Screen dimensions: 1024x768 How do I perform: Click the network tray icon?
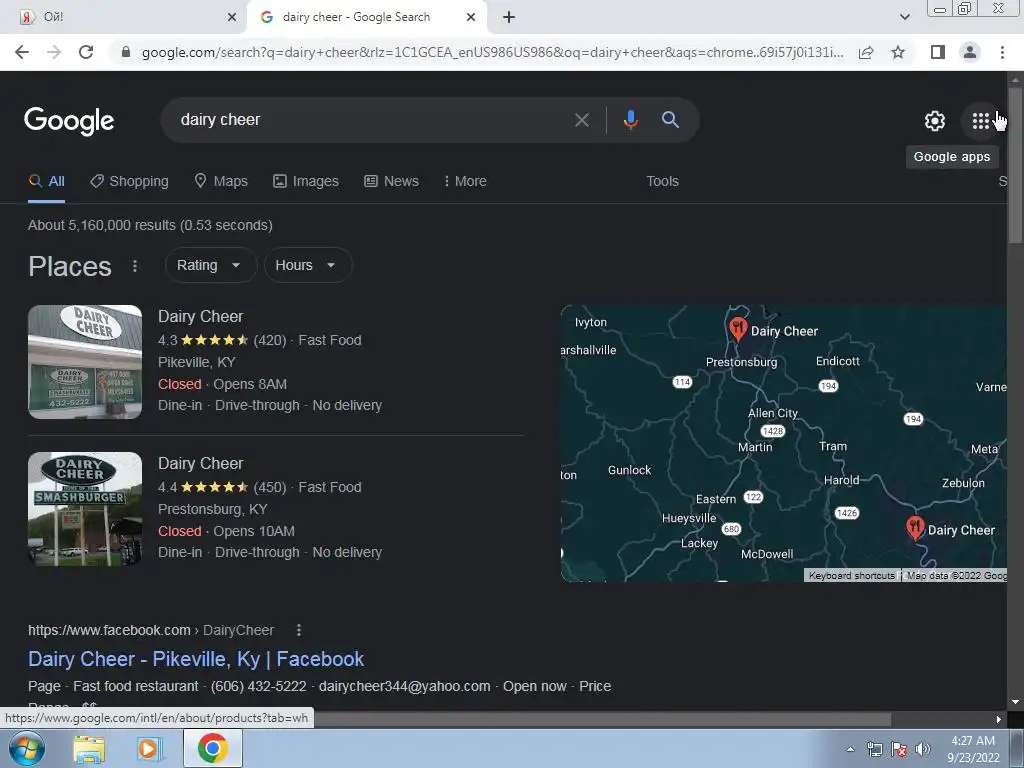tap(874, 749)
